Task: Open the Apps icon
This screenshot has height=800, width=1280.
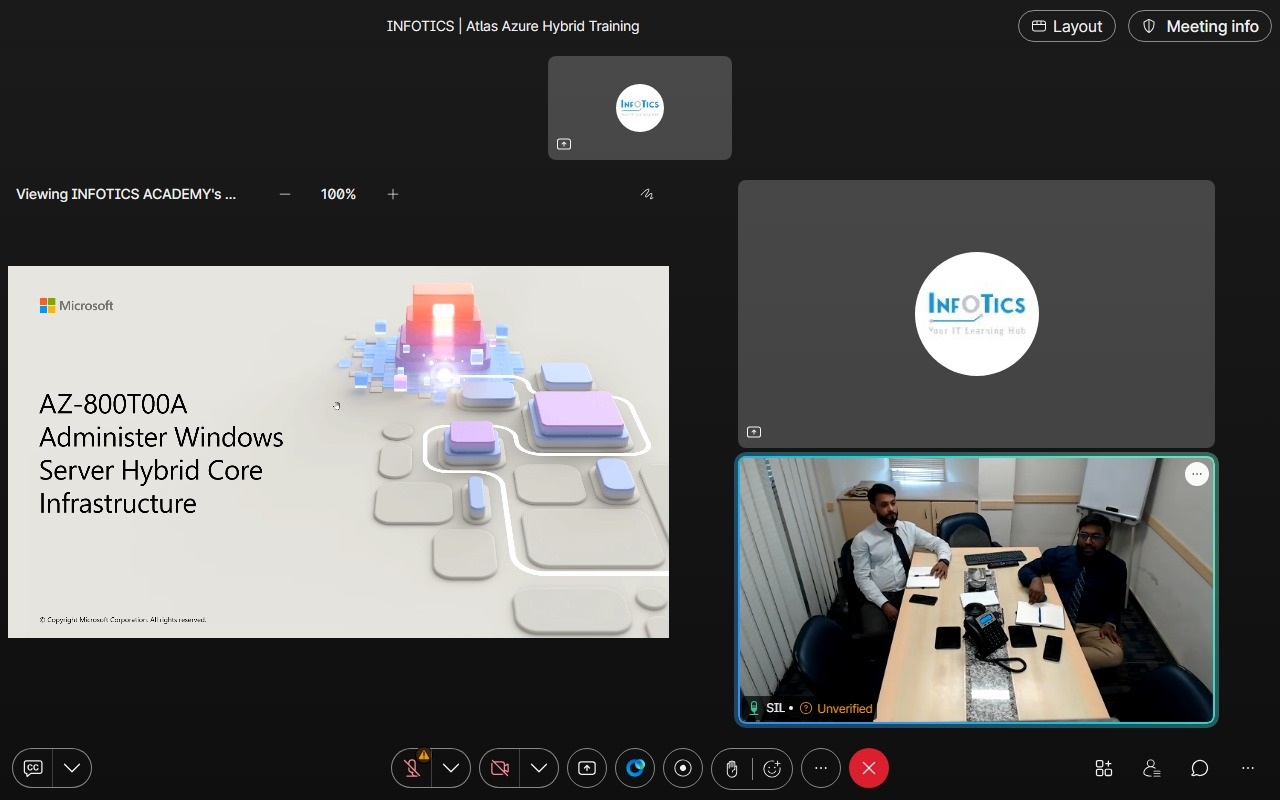Action: (1104, 768)
